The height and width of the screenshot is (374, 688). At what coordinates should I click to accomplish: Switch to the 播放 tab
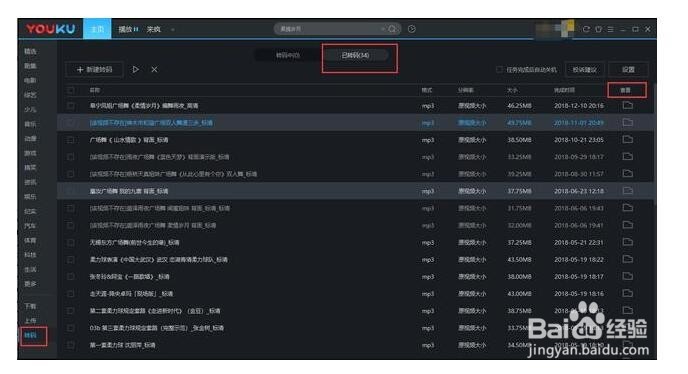[x=128, y=29]
